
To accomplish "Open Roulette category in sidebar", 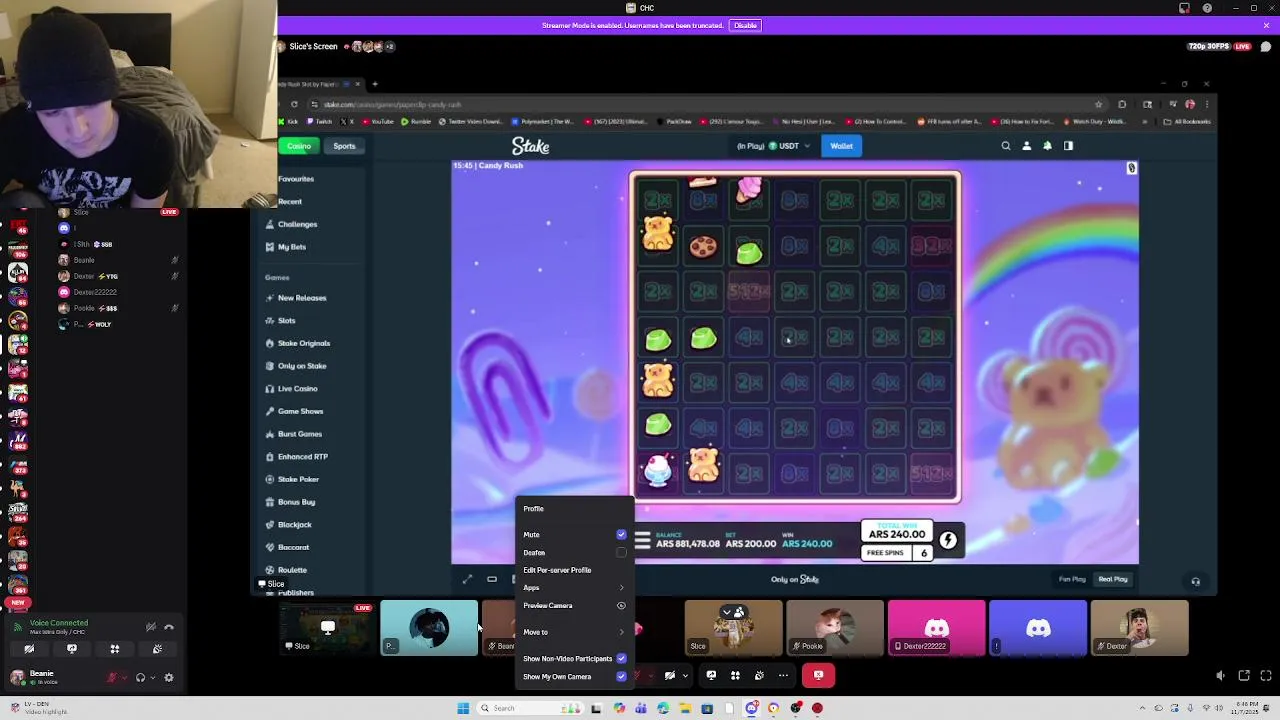I will 292,570.
